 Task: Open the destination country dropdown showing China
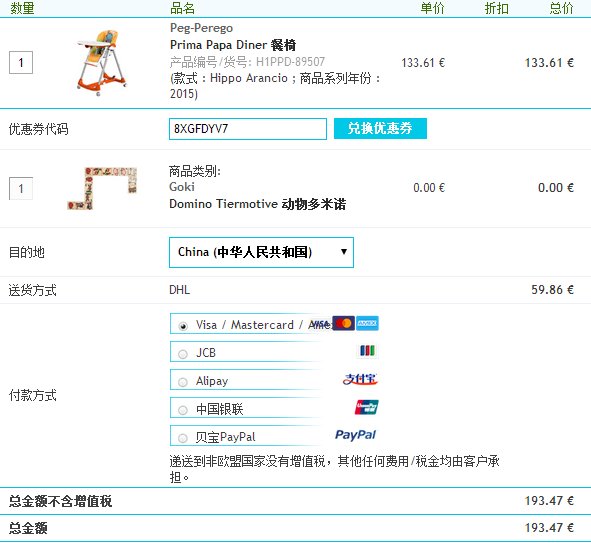261,252
